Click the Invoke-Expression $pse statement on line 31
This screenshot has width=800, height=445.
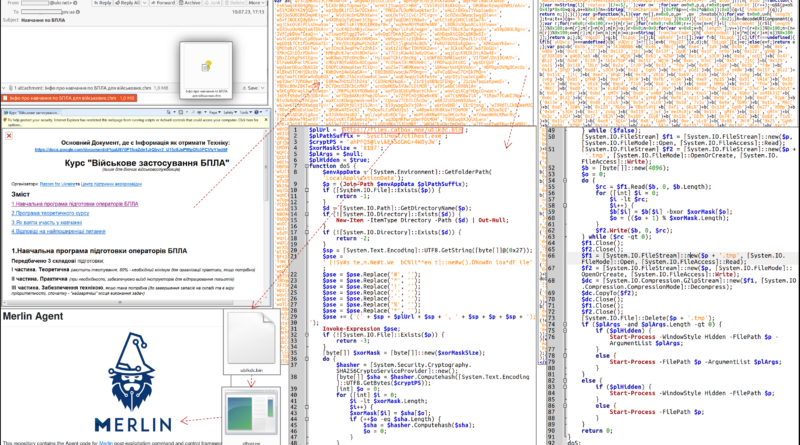tap(362, 329)
